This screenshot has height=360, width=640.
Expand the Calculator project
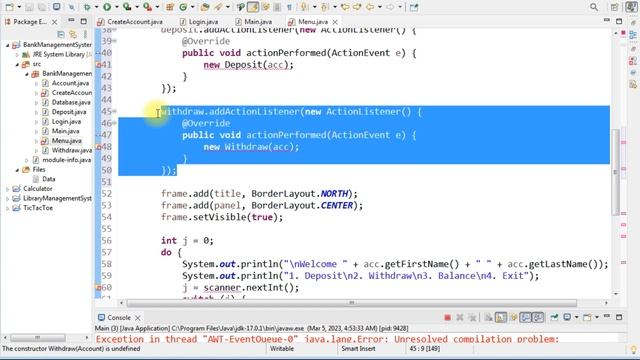pyautogui.click(x=7, y=189)
